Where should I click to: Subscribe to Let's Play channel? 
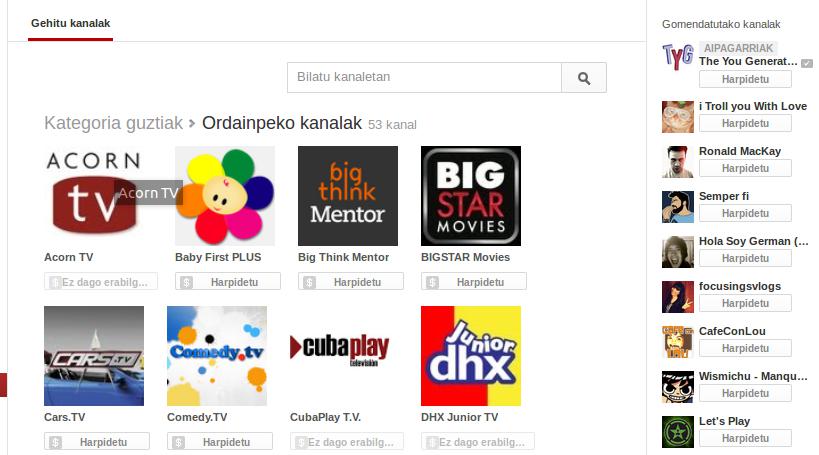click(745, 438)
